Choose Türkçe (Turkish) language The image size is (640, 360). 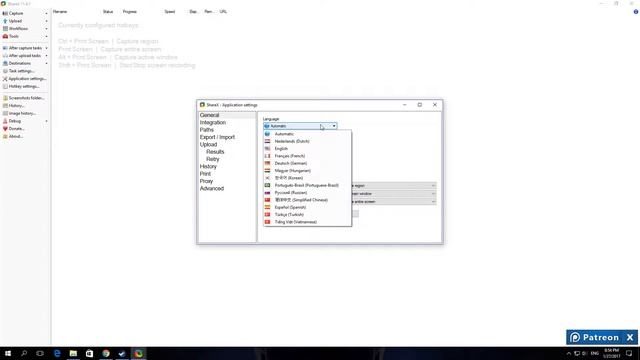[307, 215]
